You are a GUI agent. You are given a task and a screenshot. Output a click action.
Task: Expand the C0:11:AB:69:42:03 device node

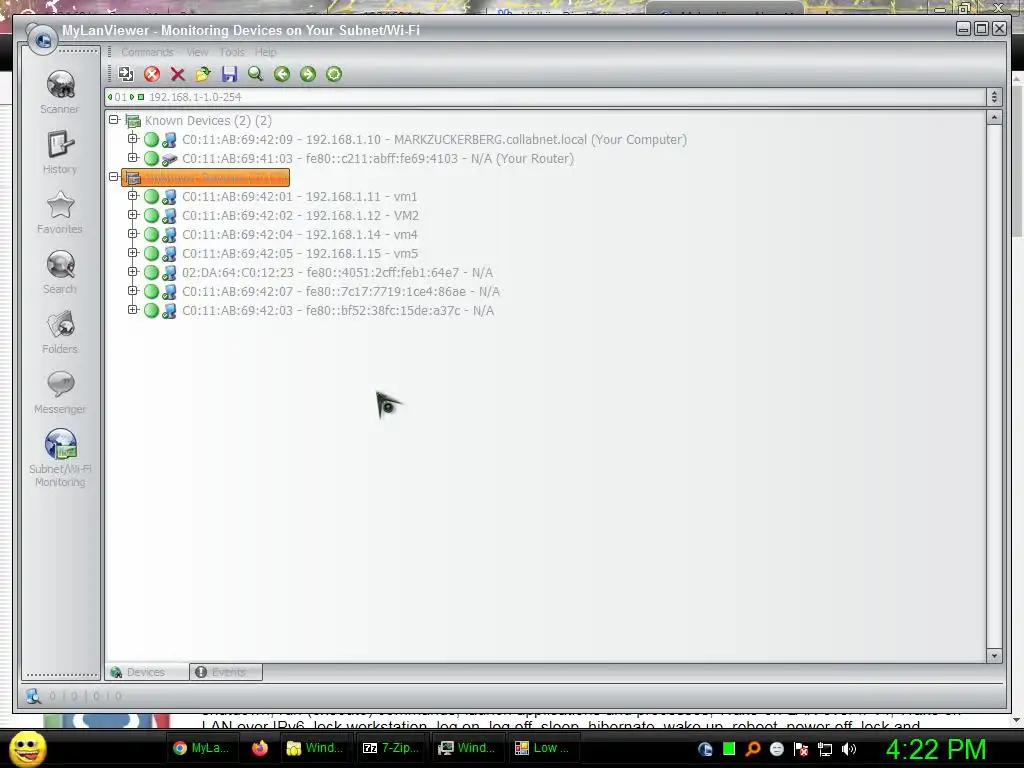pyautogui.click(x=133, y=310)
